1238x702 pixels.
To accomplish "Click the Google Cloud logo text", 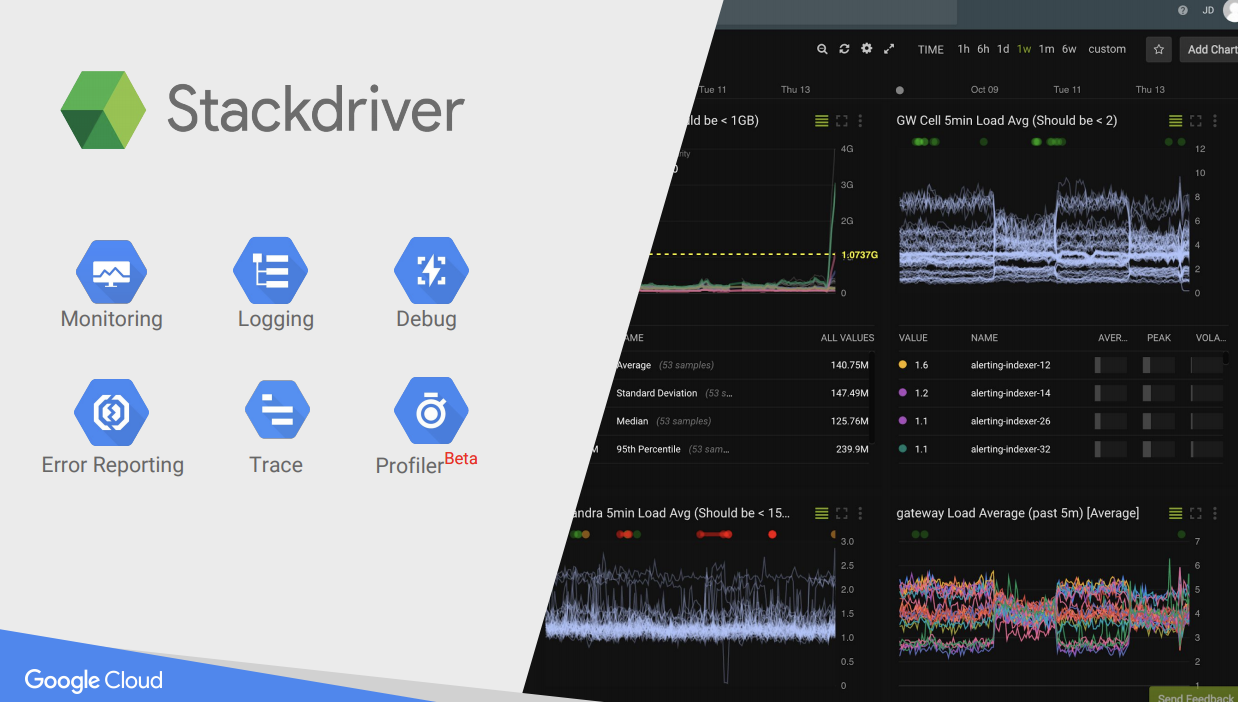I will pyautogui.click(x=94, y=681).
